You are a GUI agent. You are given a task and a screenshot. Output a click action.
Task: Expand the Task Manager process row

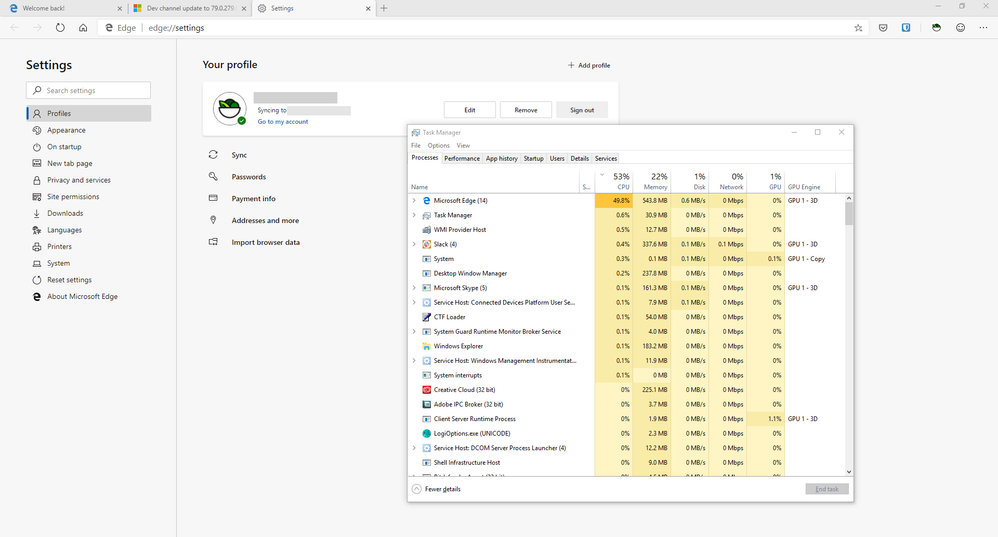[x=414, y=215]
